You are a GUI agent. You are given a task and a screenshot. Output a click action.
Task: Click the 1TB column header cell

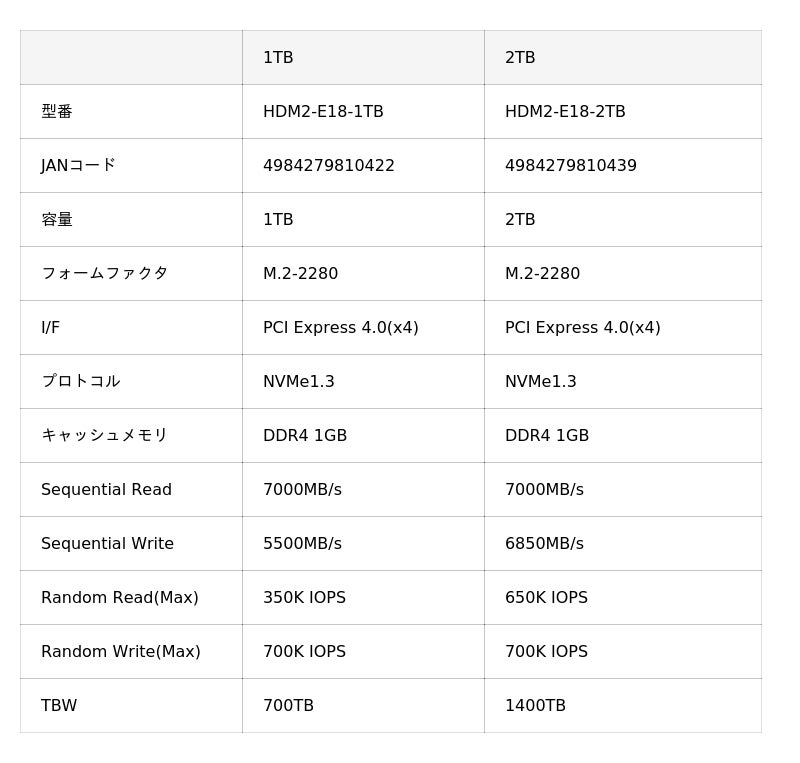(278, 58)
